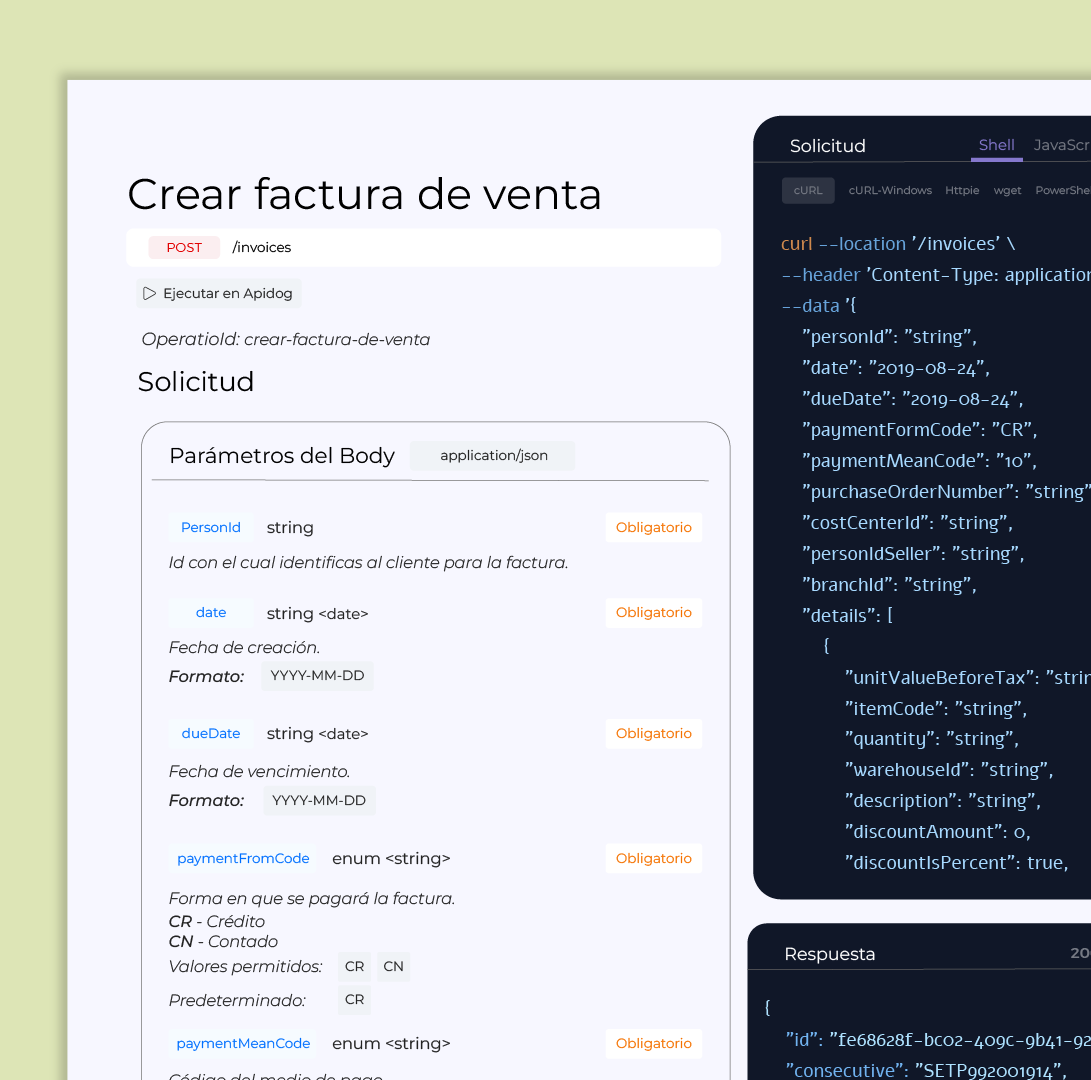
Task: Choose the cURL variant
Action: click(x=808, y=190)
